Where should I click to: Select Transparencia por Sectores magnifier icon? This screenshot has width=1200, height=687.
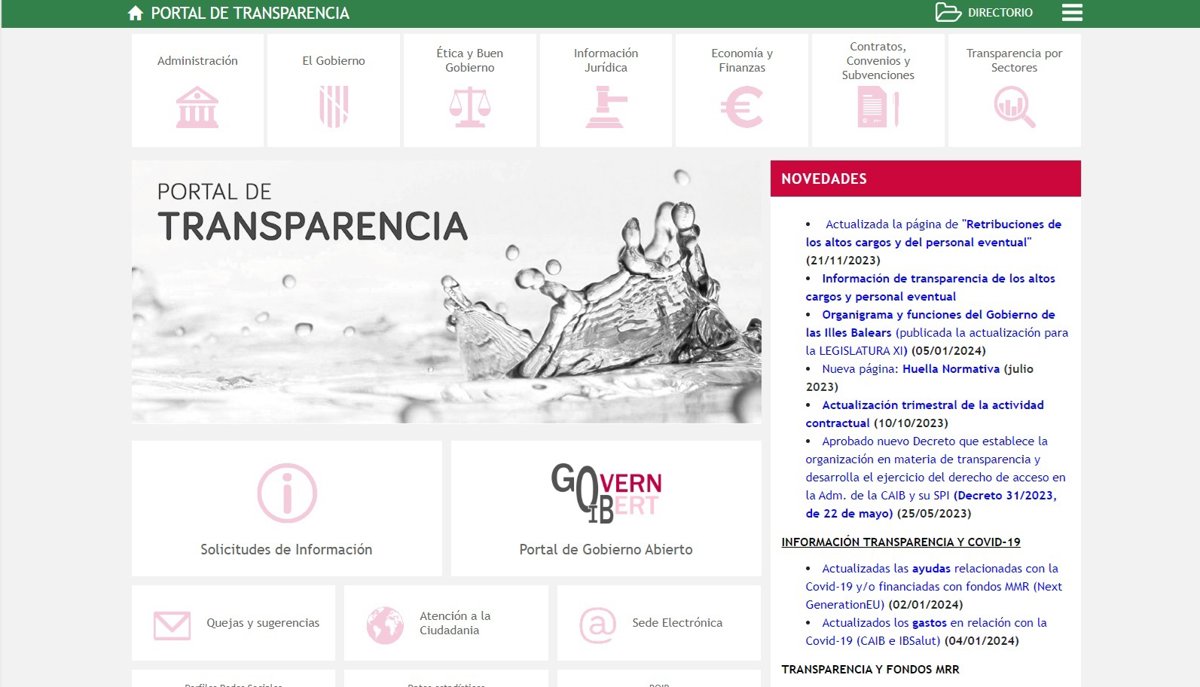pyautogui.click(x=1014, y=107)
